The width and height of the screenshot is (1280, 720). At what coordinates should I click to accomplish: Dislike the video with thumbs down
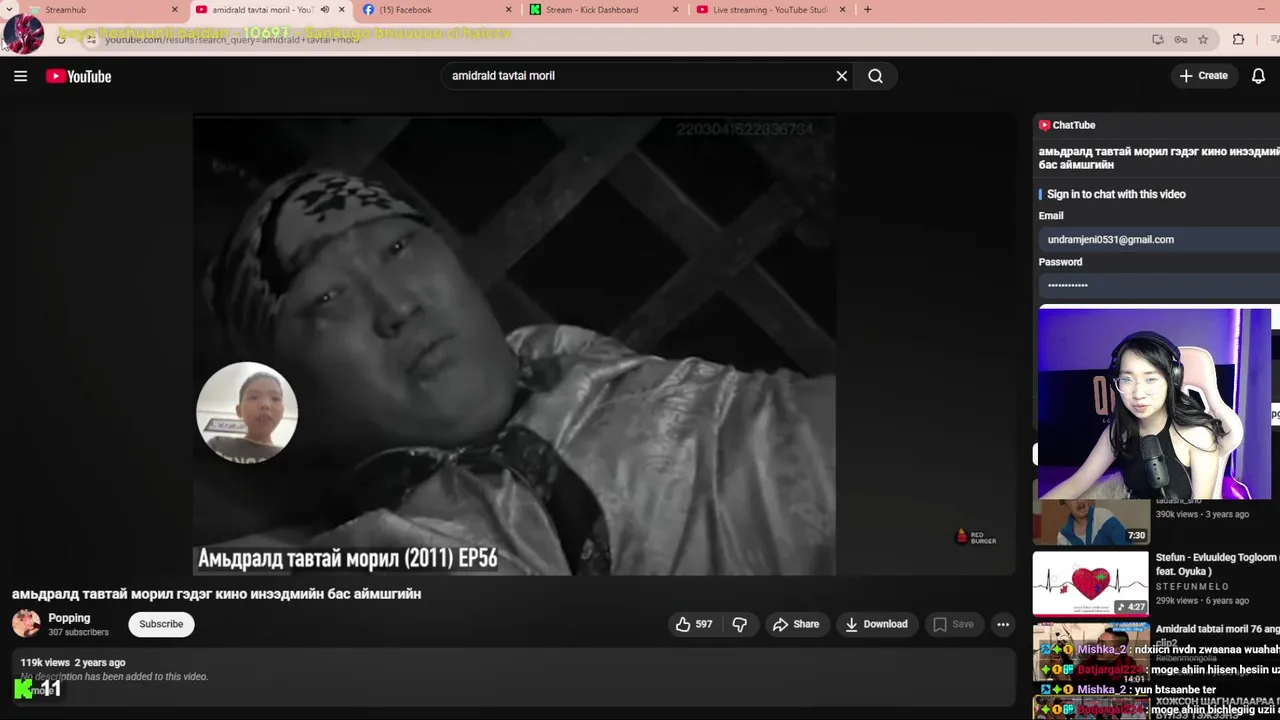pos(740,624)
